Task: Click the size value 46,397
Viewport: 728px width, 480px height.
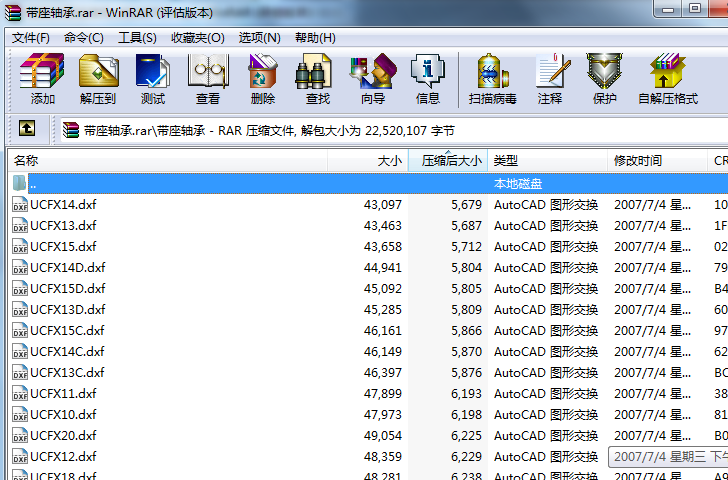Action: click(383, 372)
